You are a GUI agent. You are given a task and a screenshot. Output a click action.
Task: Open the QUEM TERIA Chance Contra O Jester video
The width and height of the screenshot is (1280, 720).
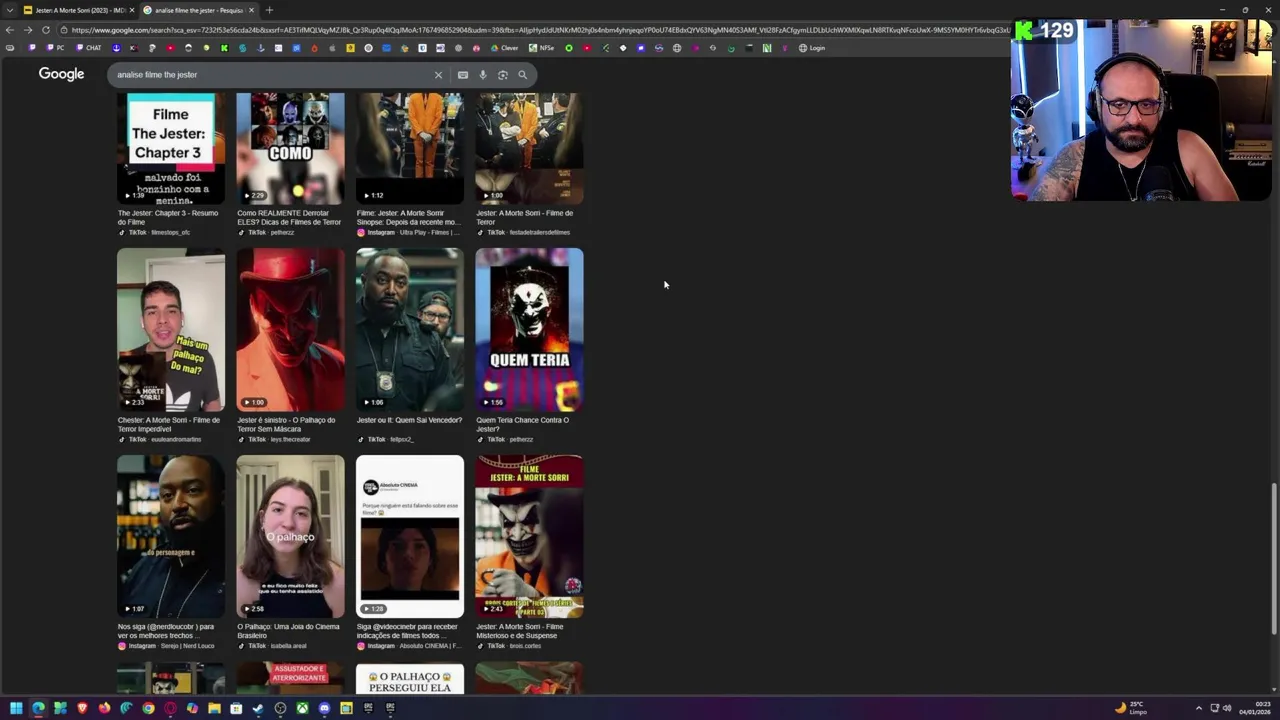529,330
